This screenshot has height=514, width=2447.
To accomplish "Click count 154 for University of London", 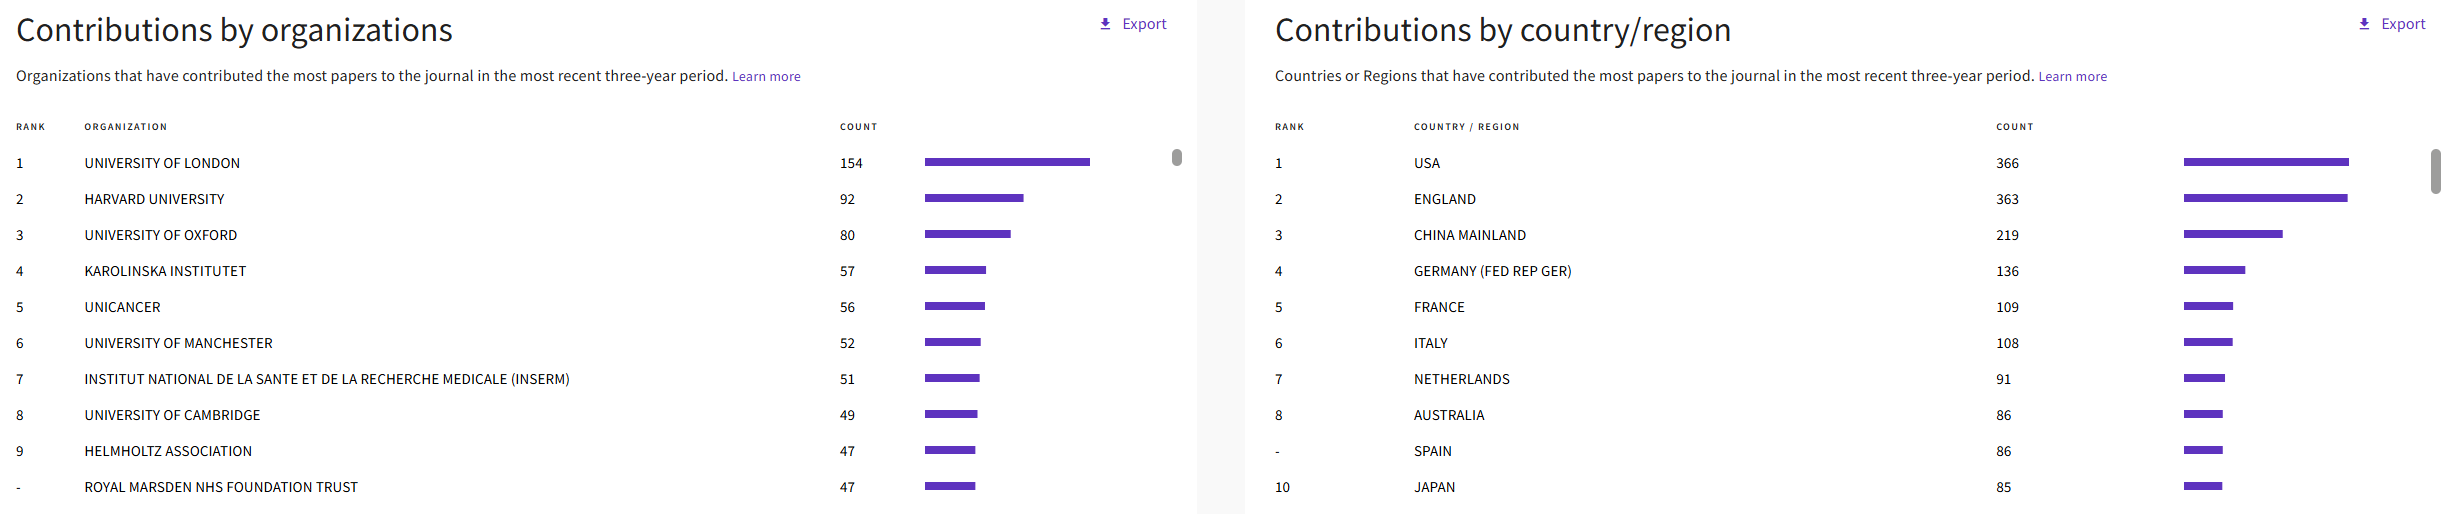I will 851,163.
